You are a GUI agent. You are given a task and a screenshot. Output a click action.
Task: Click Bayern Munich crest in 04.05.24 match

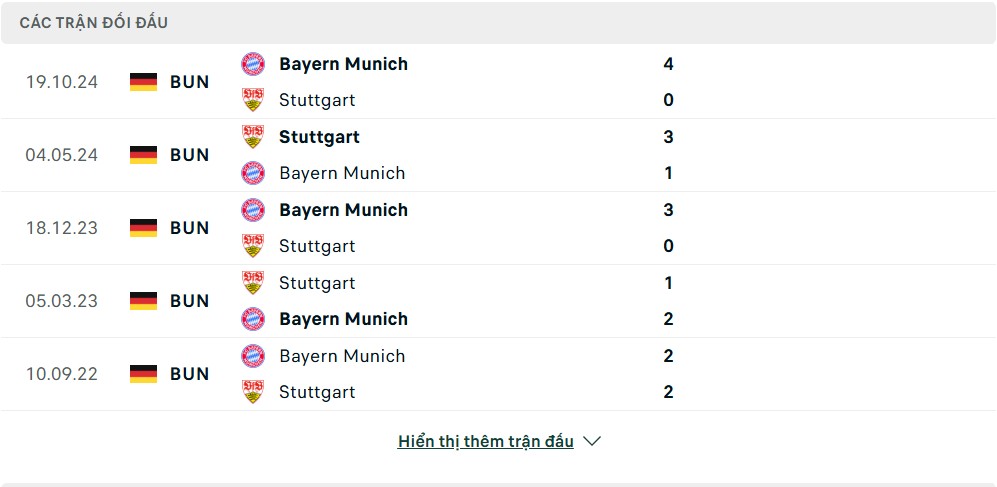click(253, 173)
